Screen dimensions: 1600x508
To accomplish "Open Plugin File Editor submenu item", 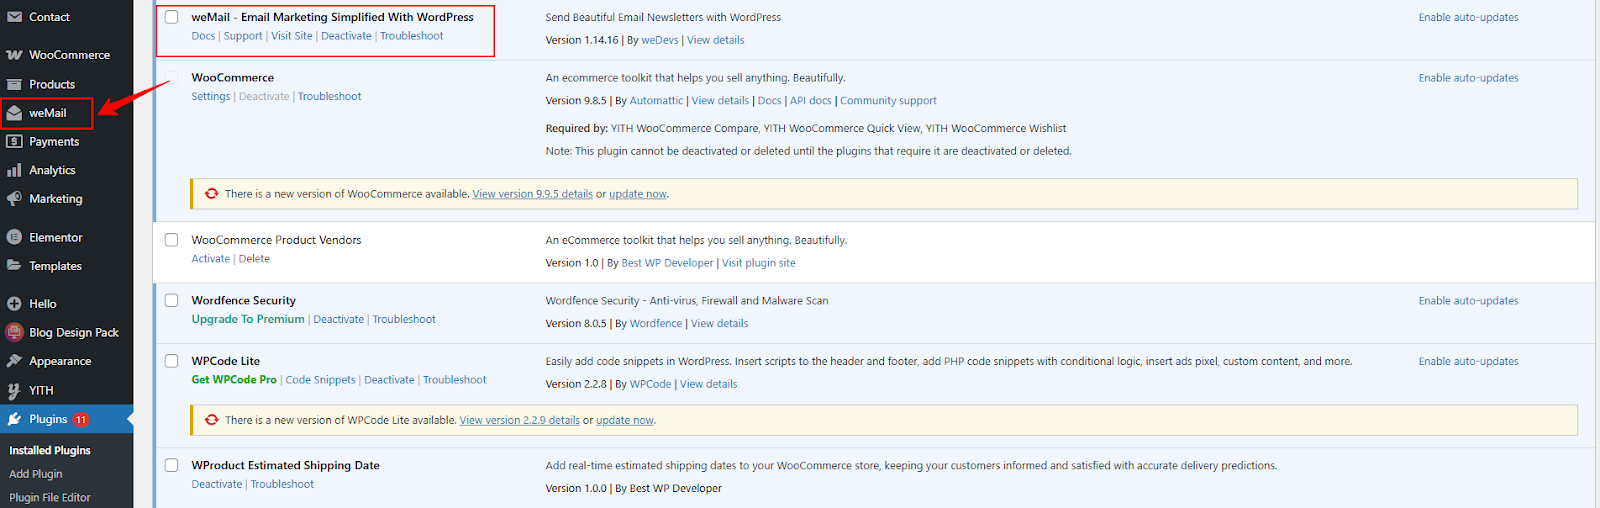I will point(50,498).
